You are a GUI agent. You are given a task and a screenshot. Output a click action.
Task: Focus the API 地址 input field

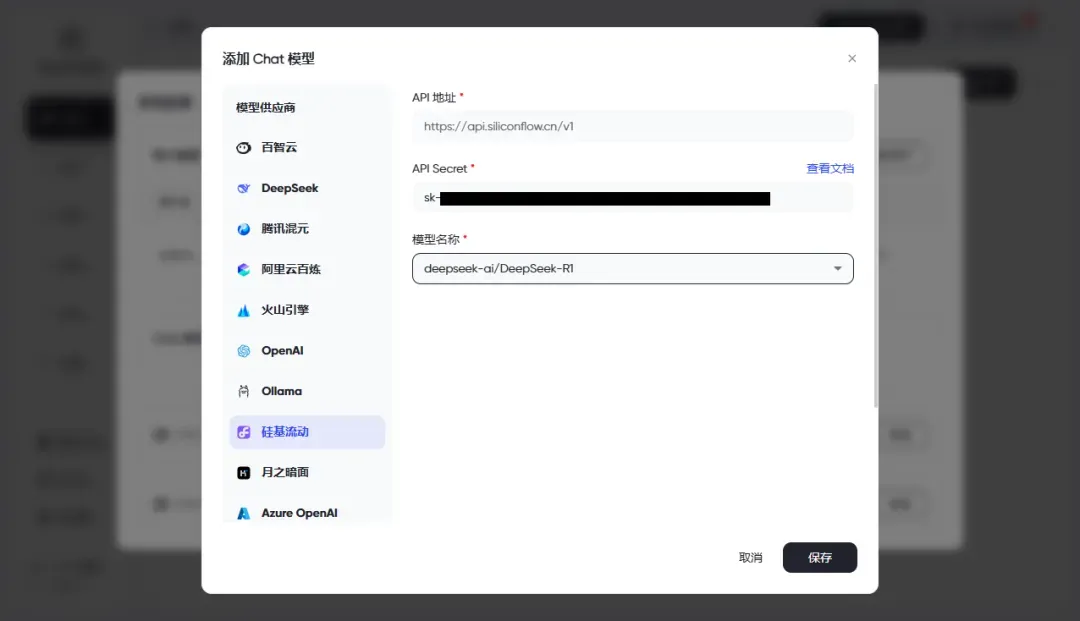point(632,127)
